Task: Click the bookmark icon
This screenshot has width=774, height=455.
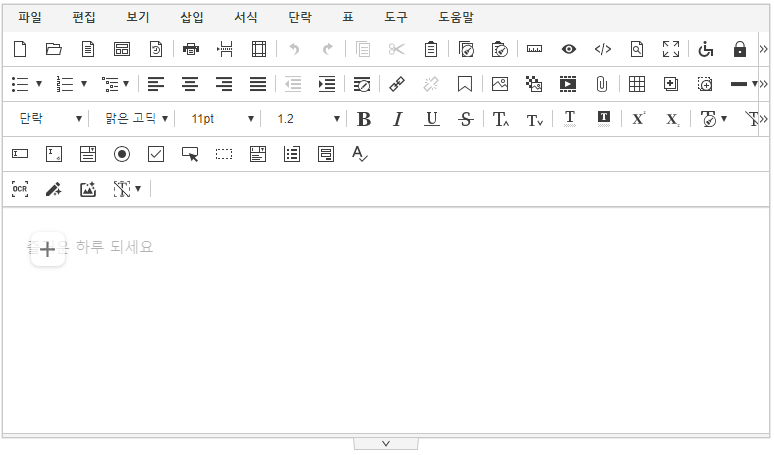Action: pos(465,84)
